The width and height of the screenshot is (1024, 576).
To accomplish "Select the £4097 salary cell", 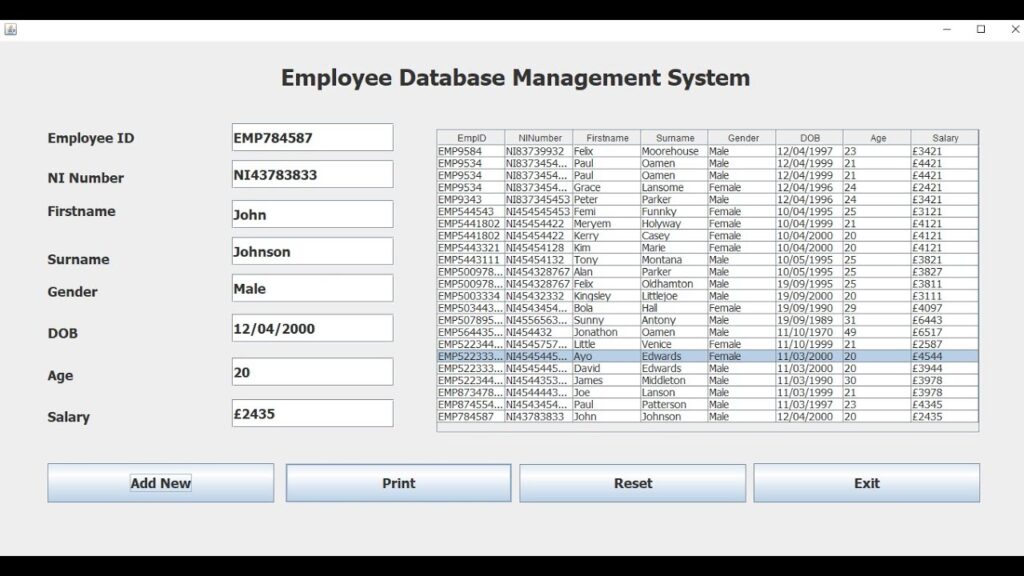I will coord(945,308).
